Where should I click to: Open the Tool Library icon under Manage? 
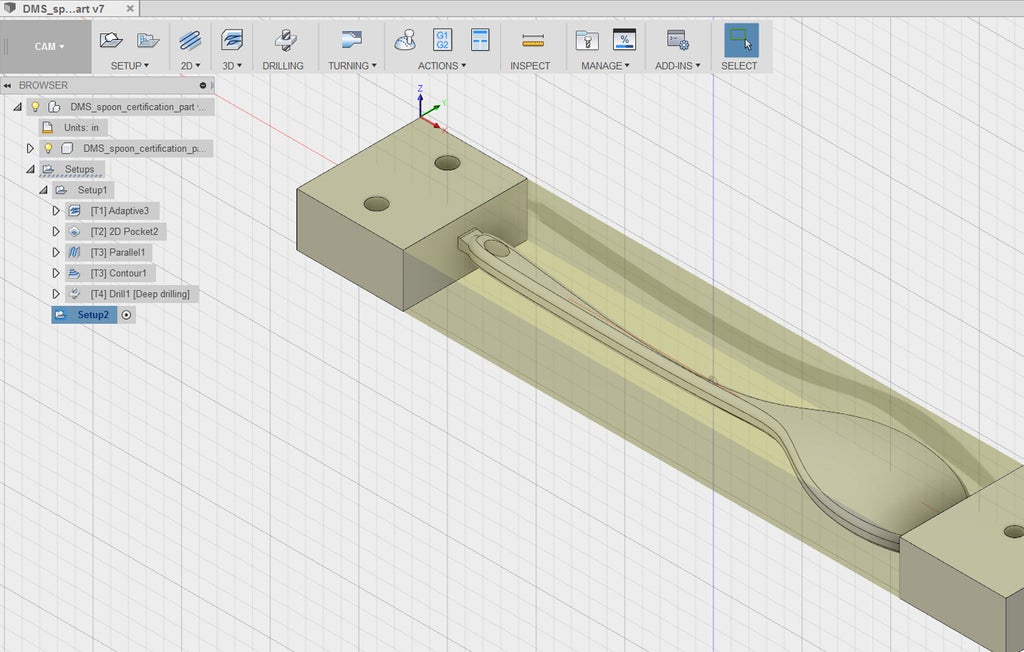[587, 41]
